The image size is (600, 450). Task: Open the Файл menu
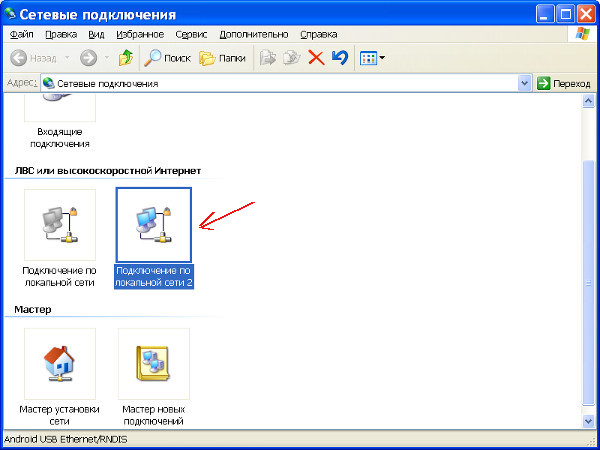pos(22,34)
